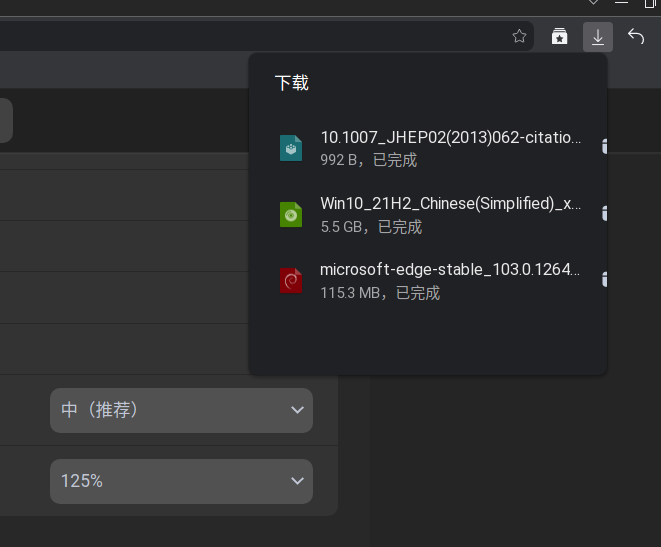This screenshot has height=547, width=661.
Task: Delete the JHEP citation download entry
Action: point(604,146)
